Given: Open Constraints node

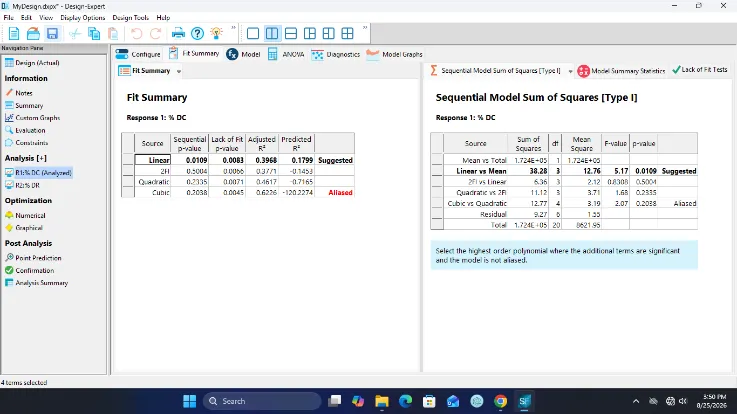Looking at the screenshot, I should (x=26, y=142).
